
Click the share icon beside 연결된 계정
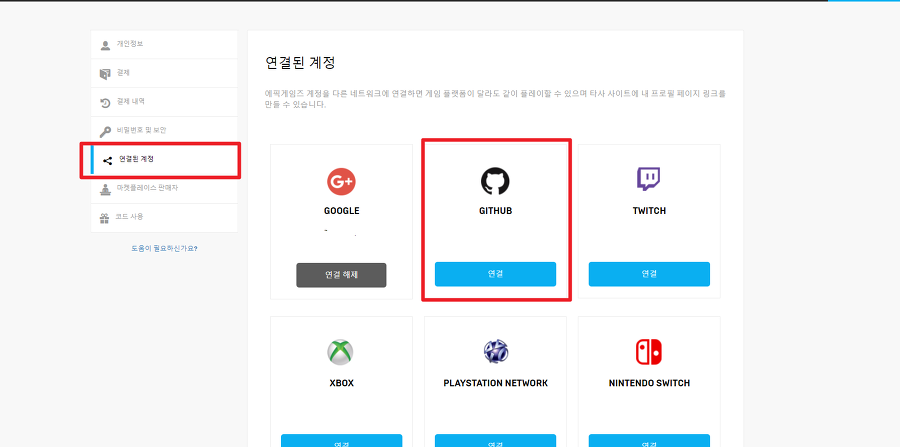coord(107,161)
